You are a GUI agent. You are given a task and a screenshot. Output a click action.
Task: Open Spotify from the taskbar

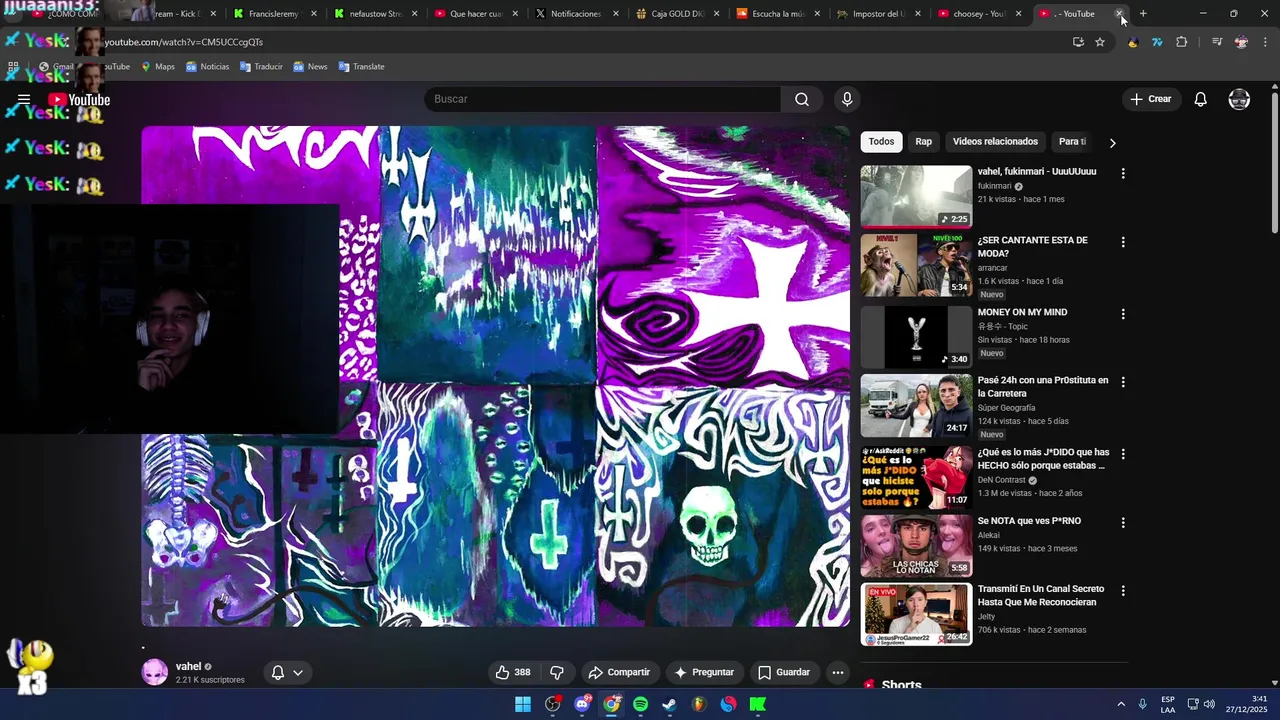point(640,704)
